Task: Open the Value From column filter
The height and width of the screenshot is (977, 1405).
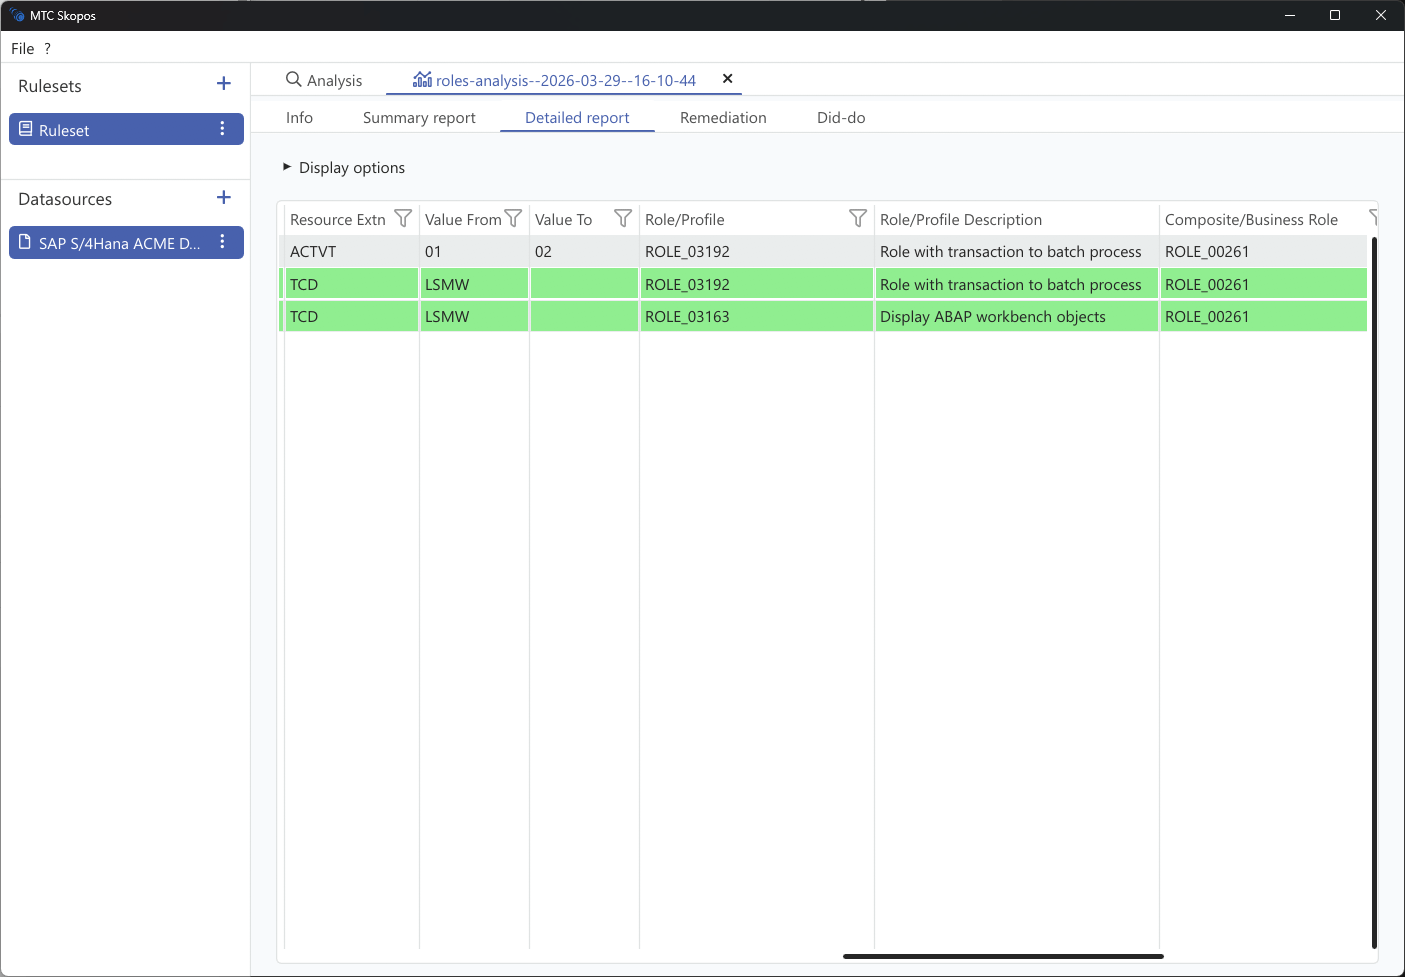Action: (513, 218)
